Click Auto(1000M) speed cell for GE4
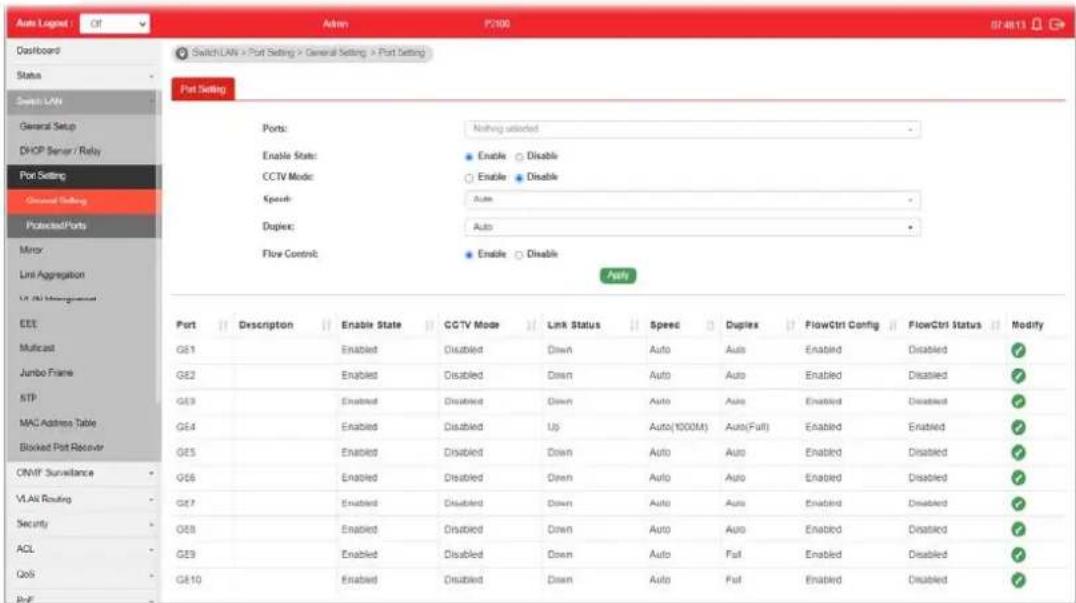The height and width of the screenshot is (603, 1076). (x=678, y=427)
